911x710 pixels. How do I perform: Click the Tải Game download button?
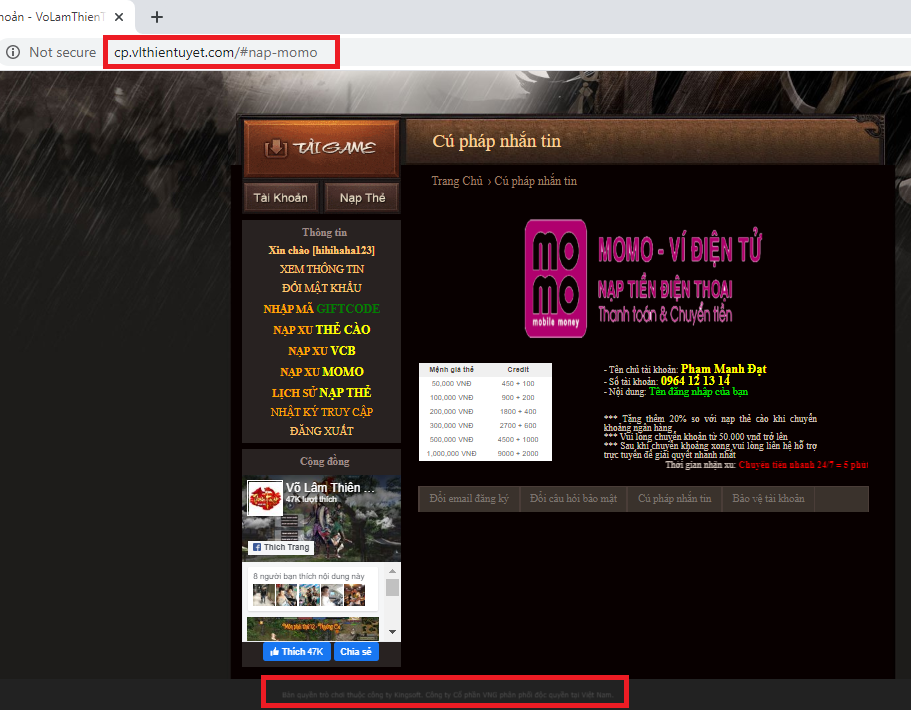point(321,148)
